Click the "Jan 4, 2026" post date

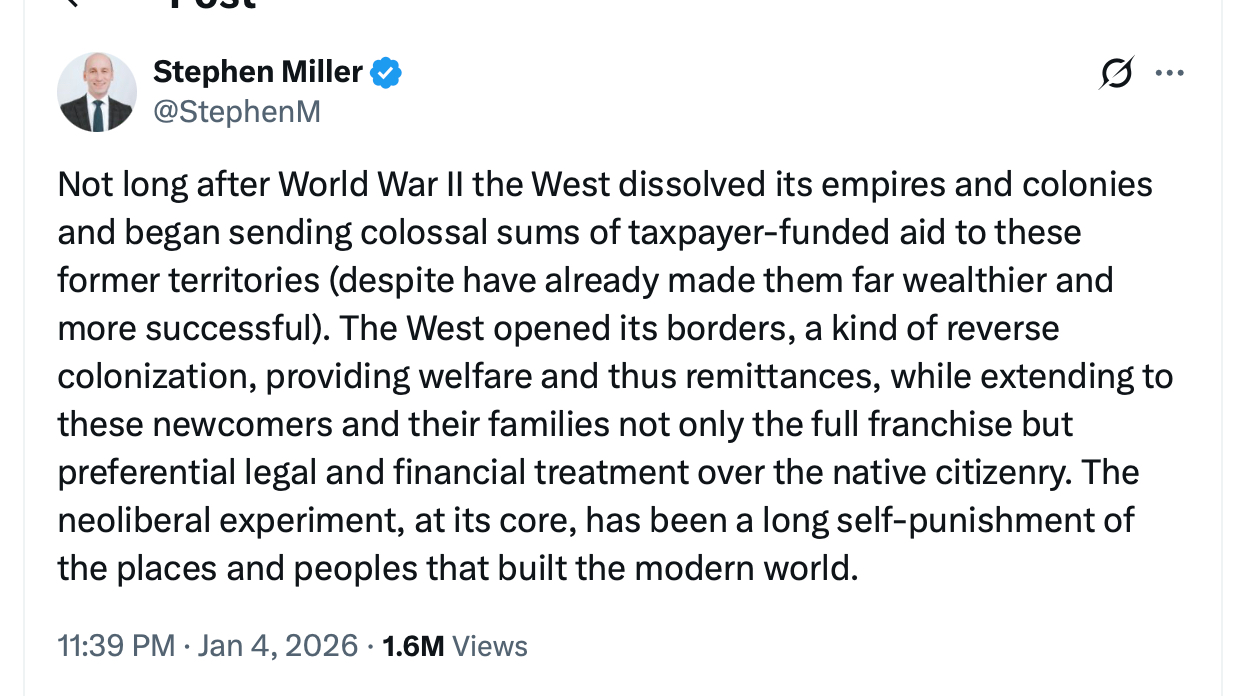pyautogui.click(x=277, y=646)
